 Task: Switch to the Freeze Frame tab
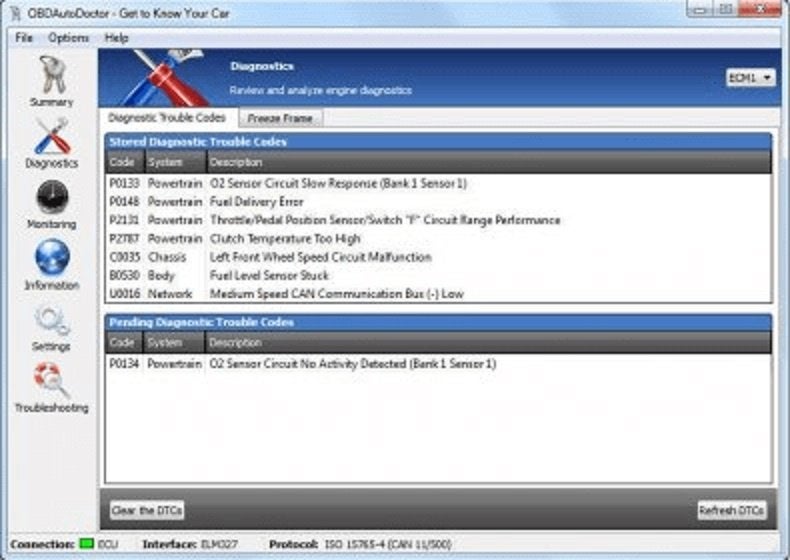[x=280, y=118]
